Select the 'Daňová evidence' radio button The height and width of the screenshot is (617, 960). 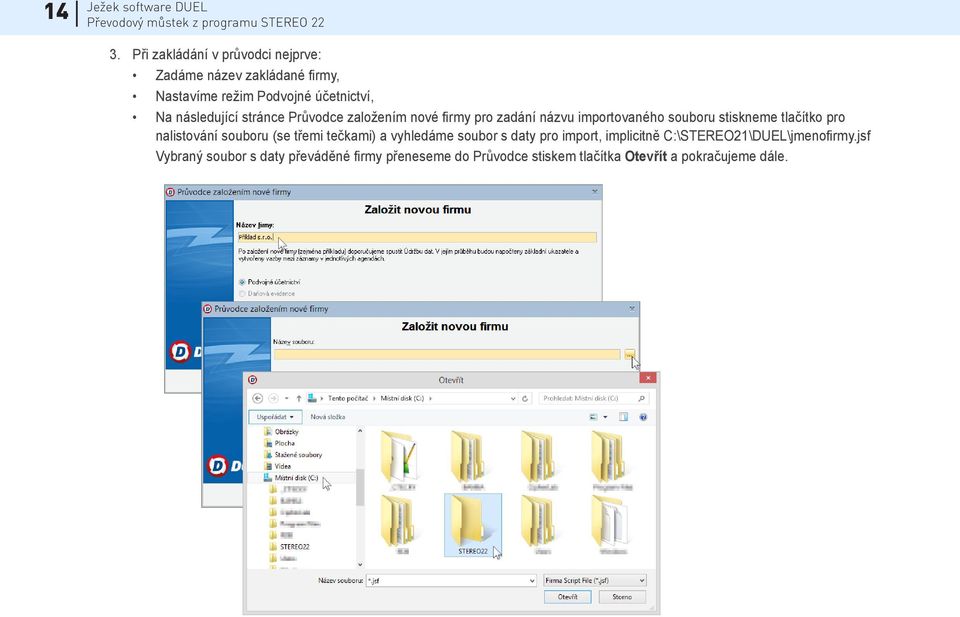[x=242, y=294]
